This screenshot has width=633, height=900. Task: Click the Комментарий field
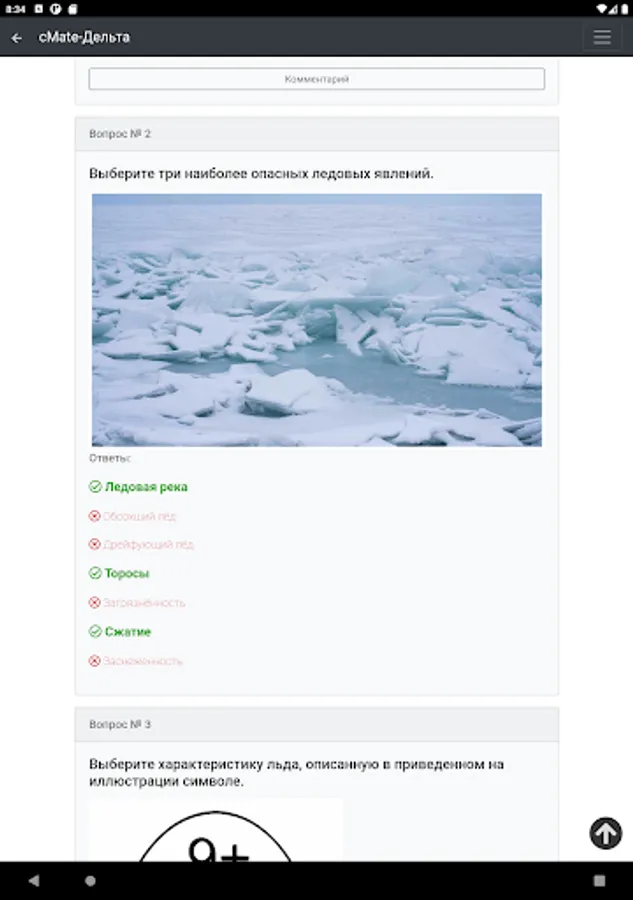(316, 79)
